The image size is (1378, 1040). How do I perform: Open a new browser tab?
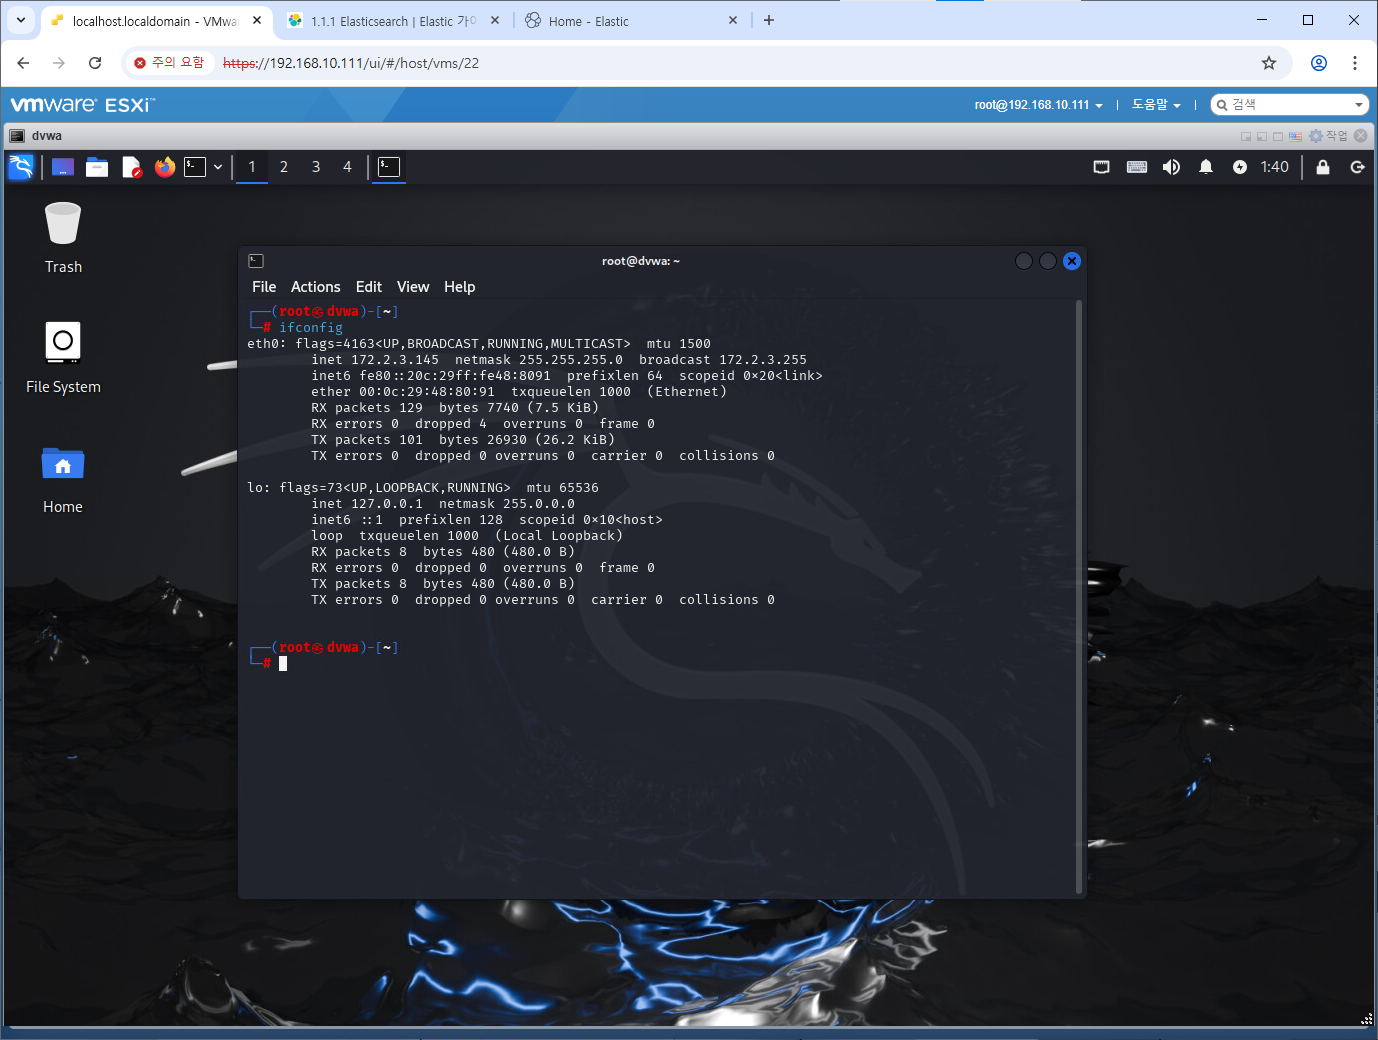click(x=769, y=20)
